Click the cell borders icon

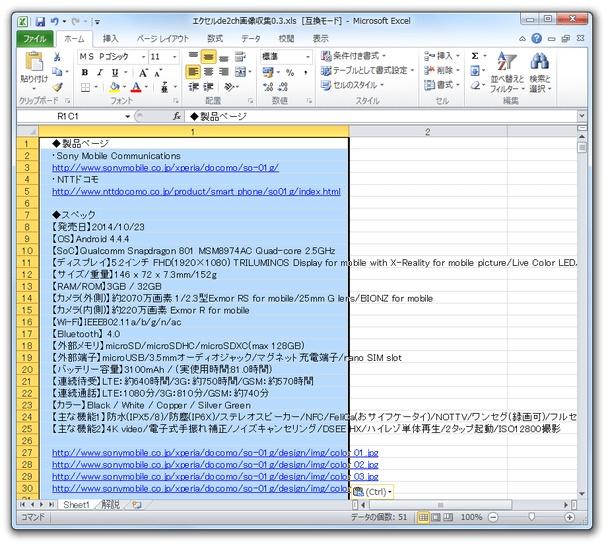tap(85, 87)
